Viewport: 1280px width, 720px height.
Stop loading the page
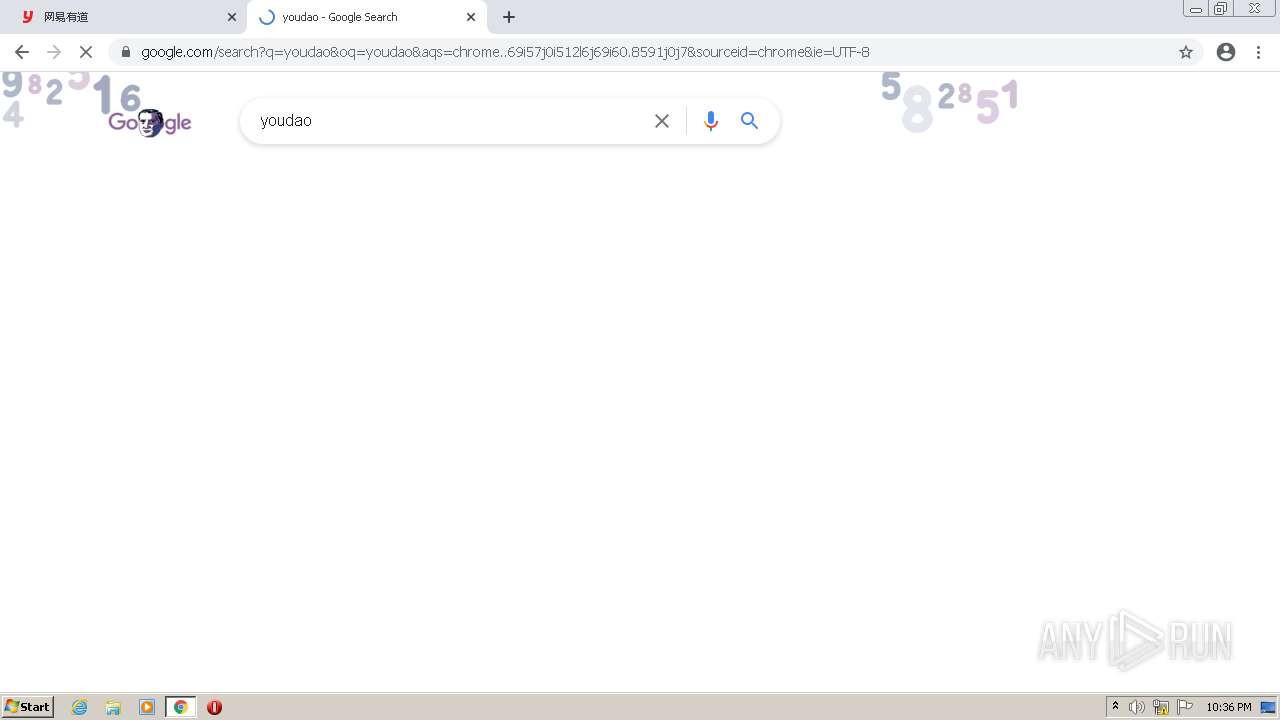85,52
